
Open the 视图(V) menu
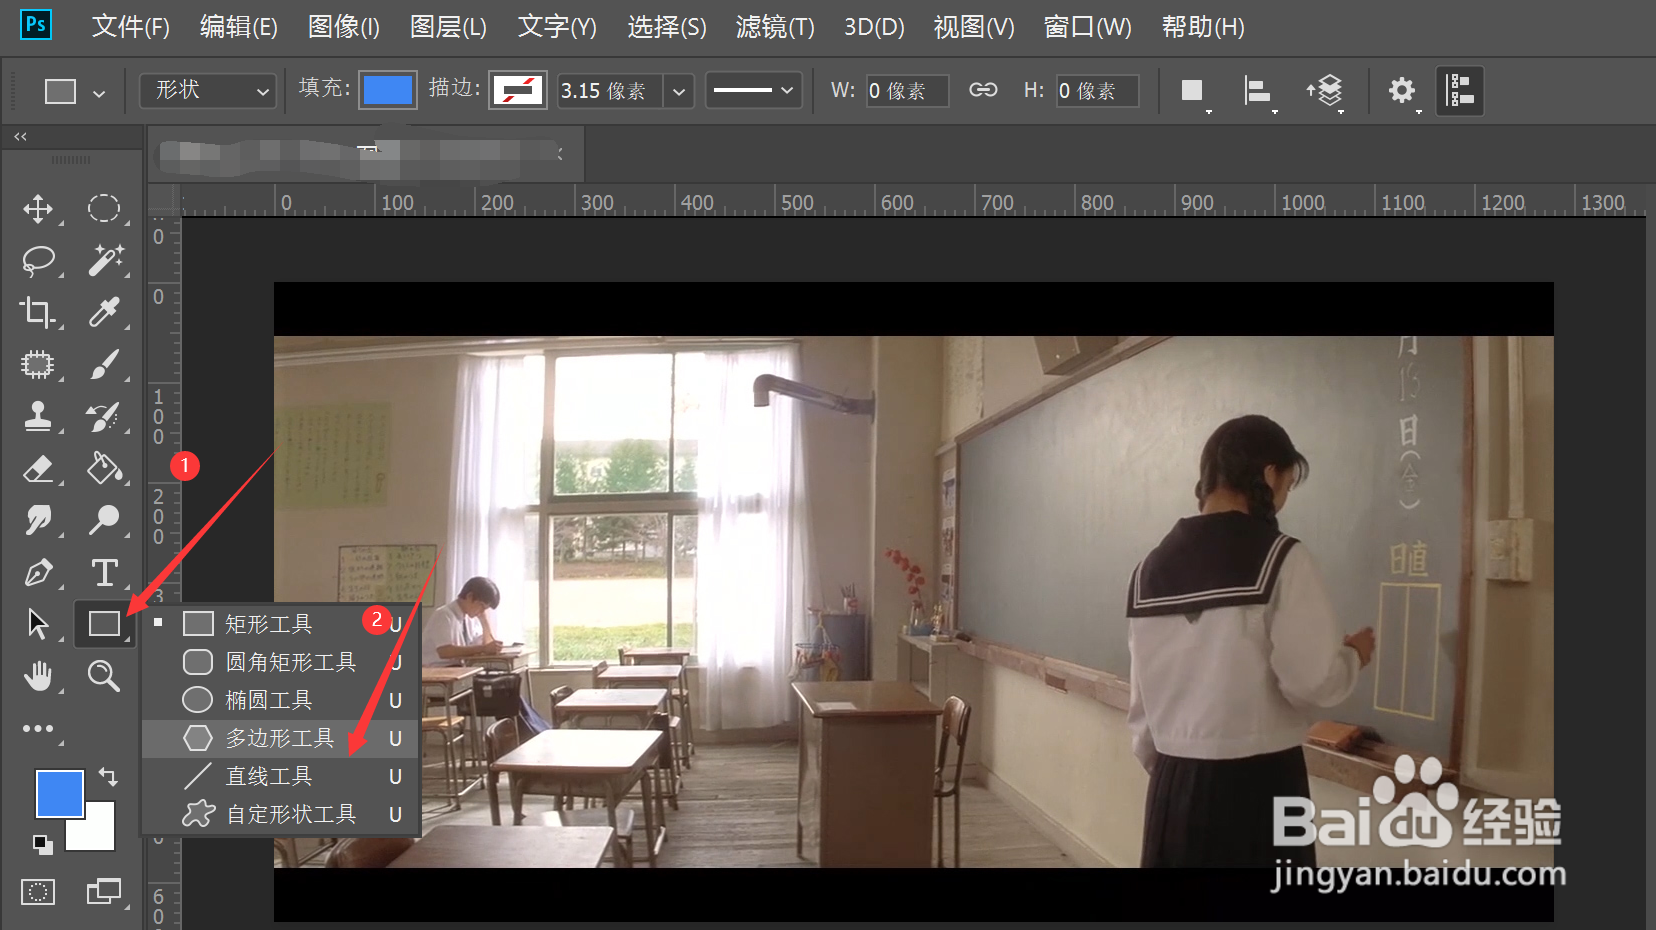(974, 27)
